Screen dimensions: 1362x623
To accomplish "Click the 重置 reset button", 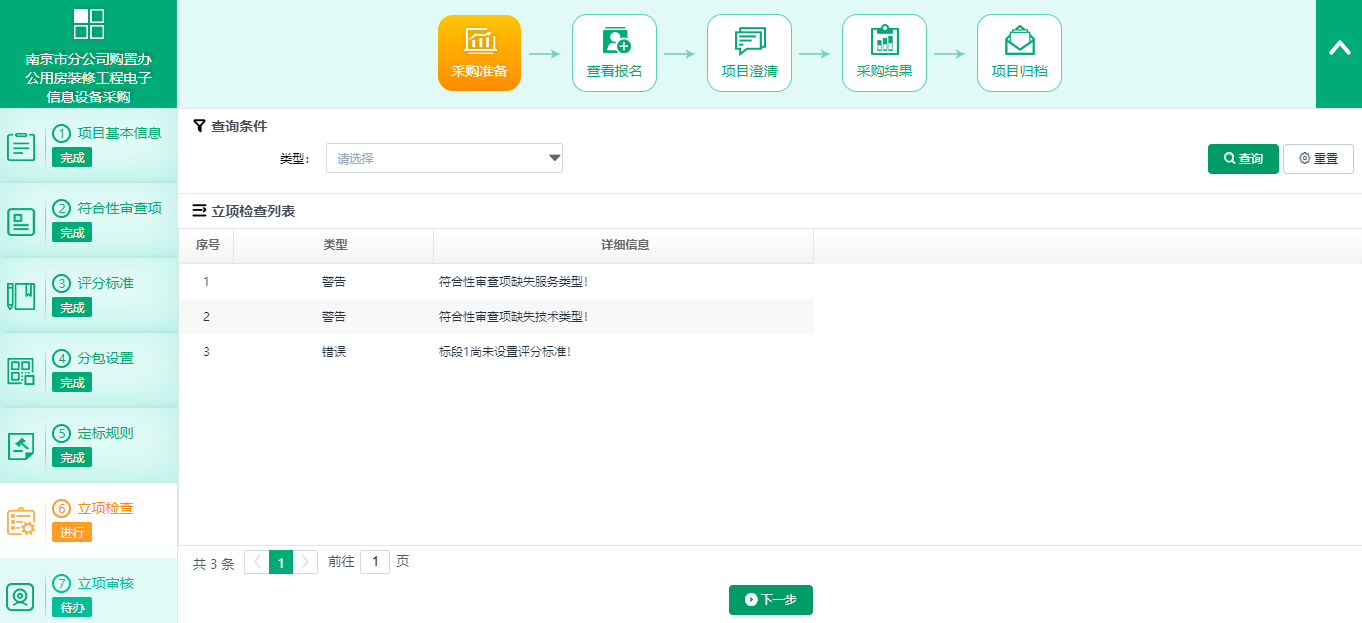I will pos(1318,159).
